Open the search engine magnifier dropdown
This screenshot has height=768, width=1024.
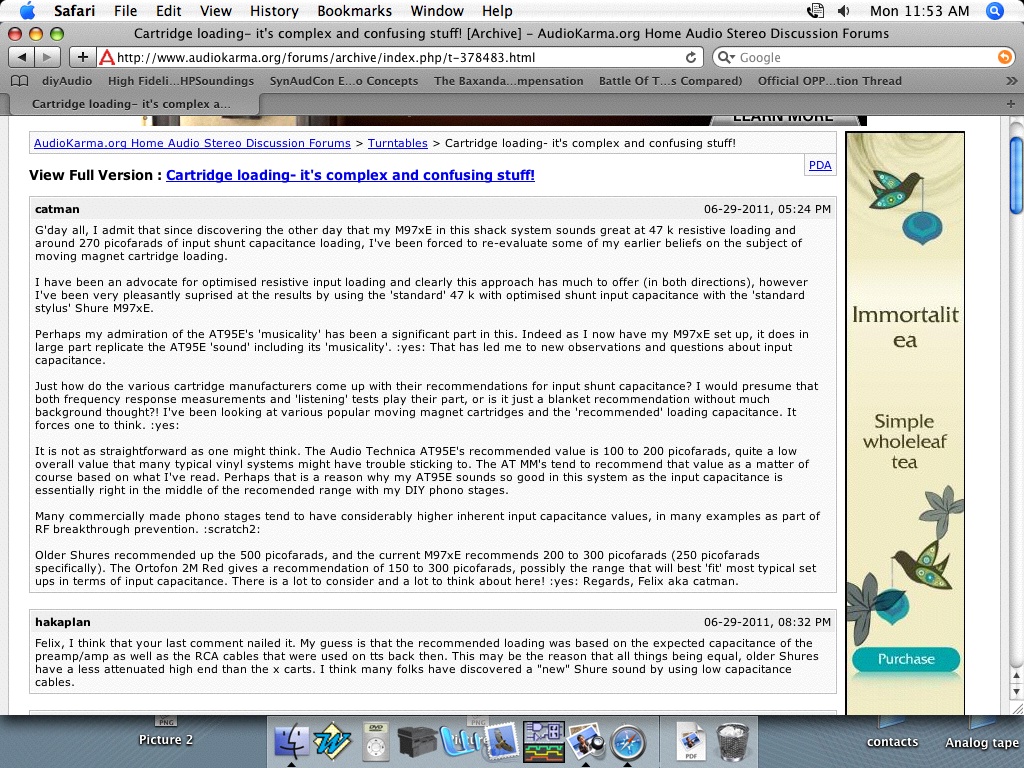(726, 57)
